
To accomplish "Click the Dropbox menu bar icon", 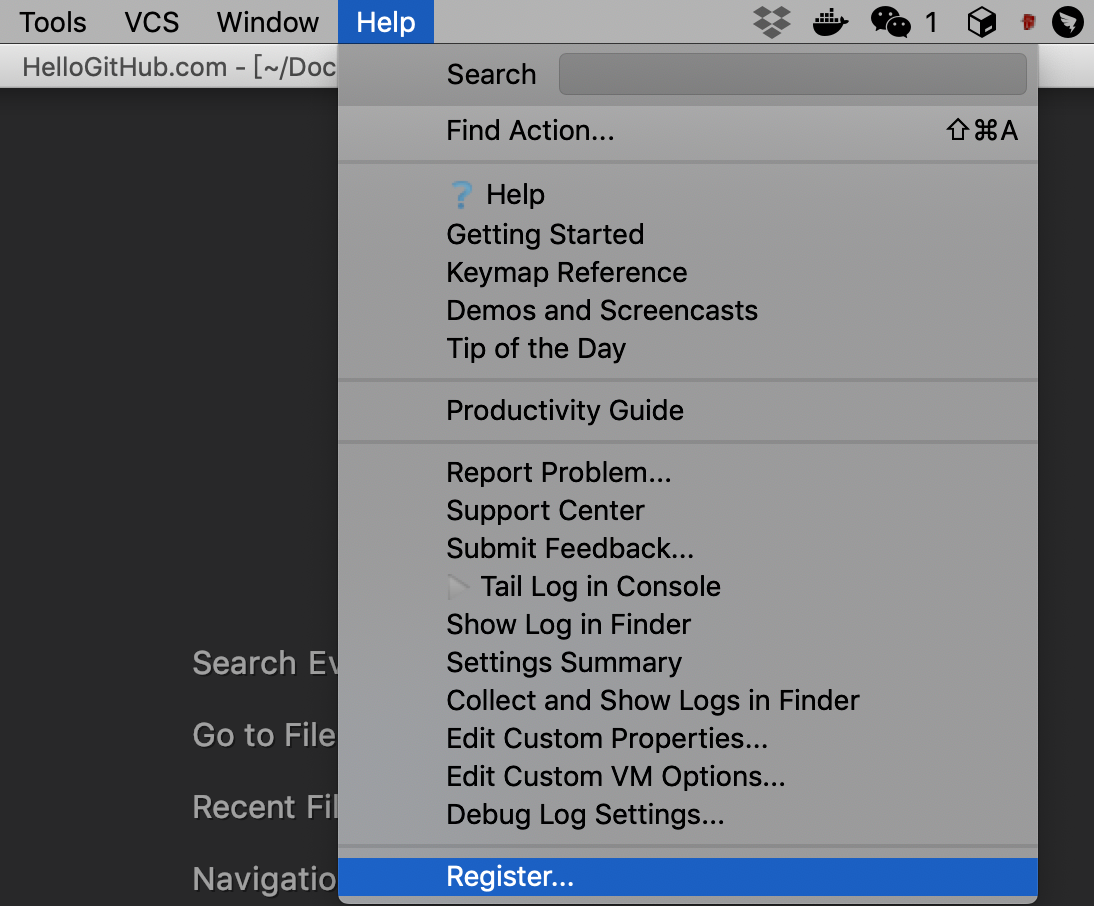I will tap(771, 21).
